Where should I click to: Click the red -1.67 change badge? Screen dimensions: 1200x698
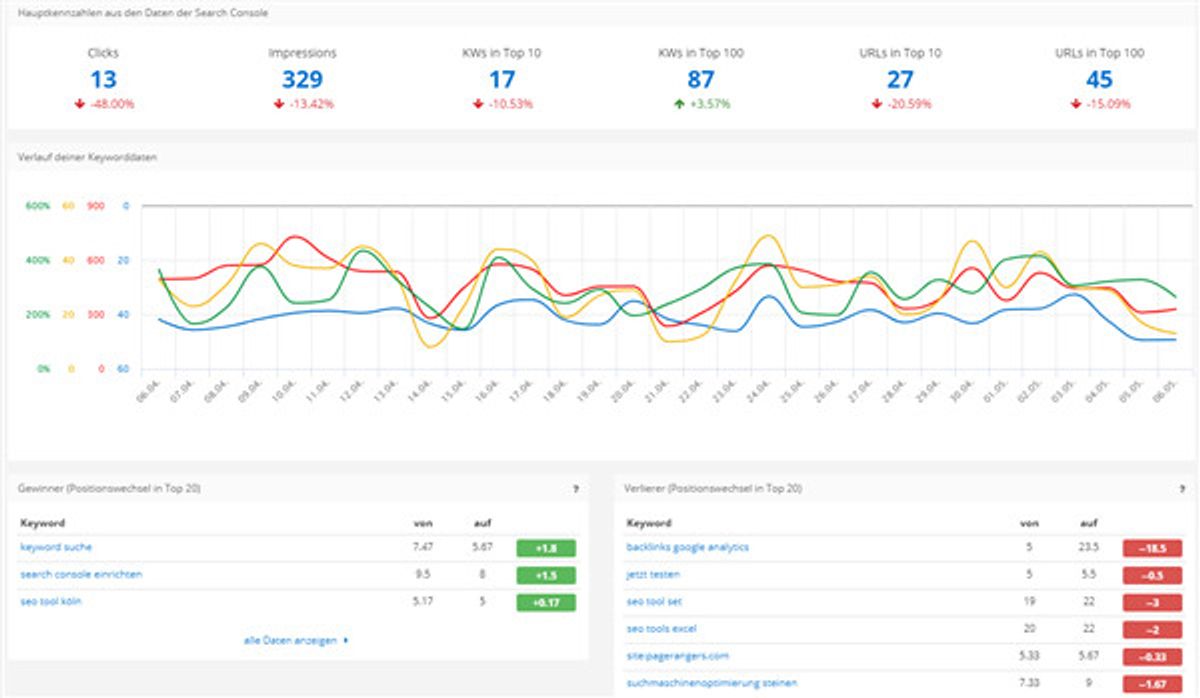coord(1152,683)
